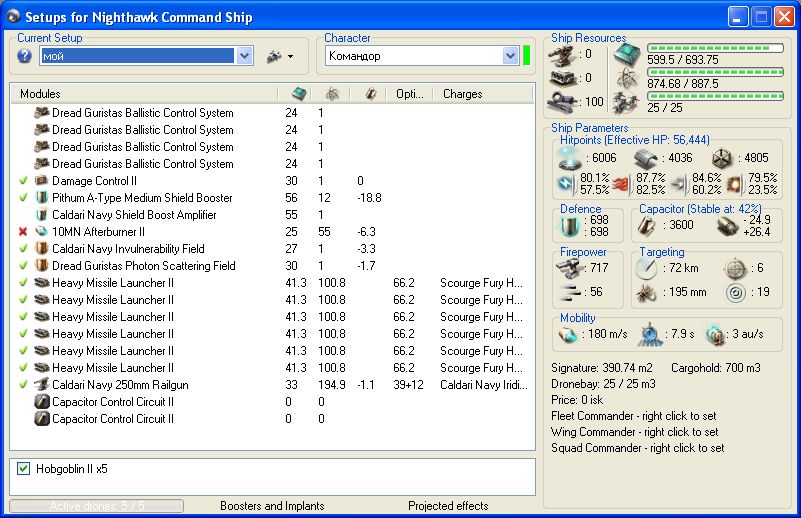The image size is (801, 518).
Task: Open the Character dropdown showing Командор
Action: [x=510, y=57]
